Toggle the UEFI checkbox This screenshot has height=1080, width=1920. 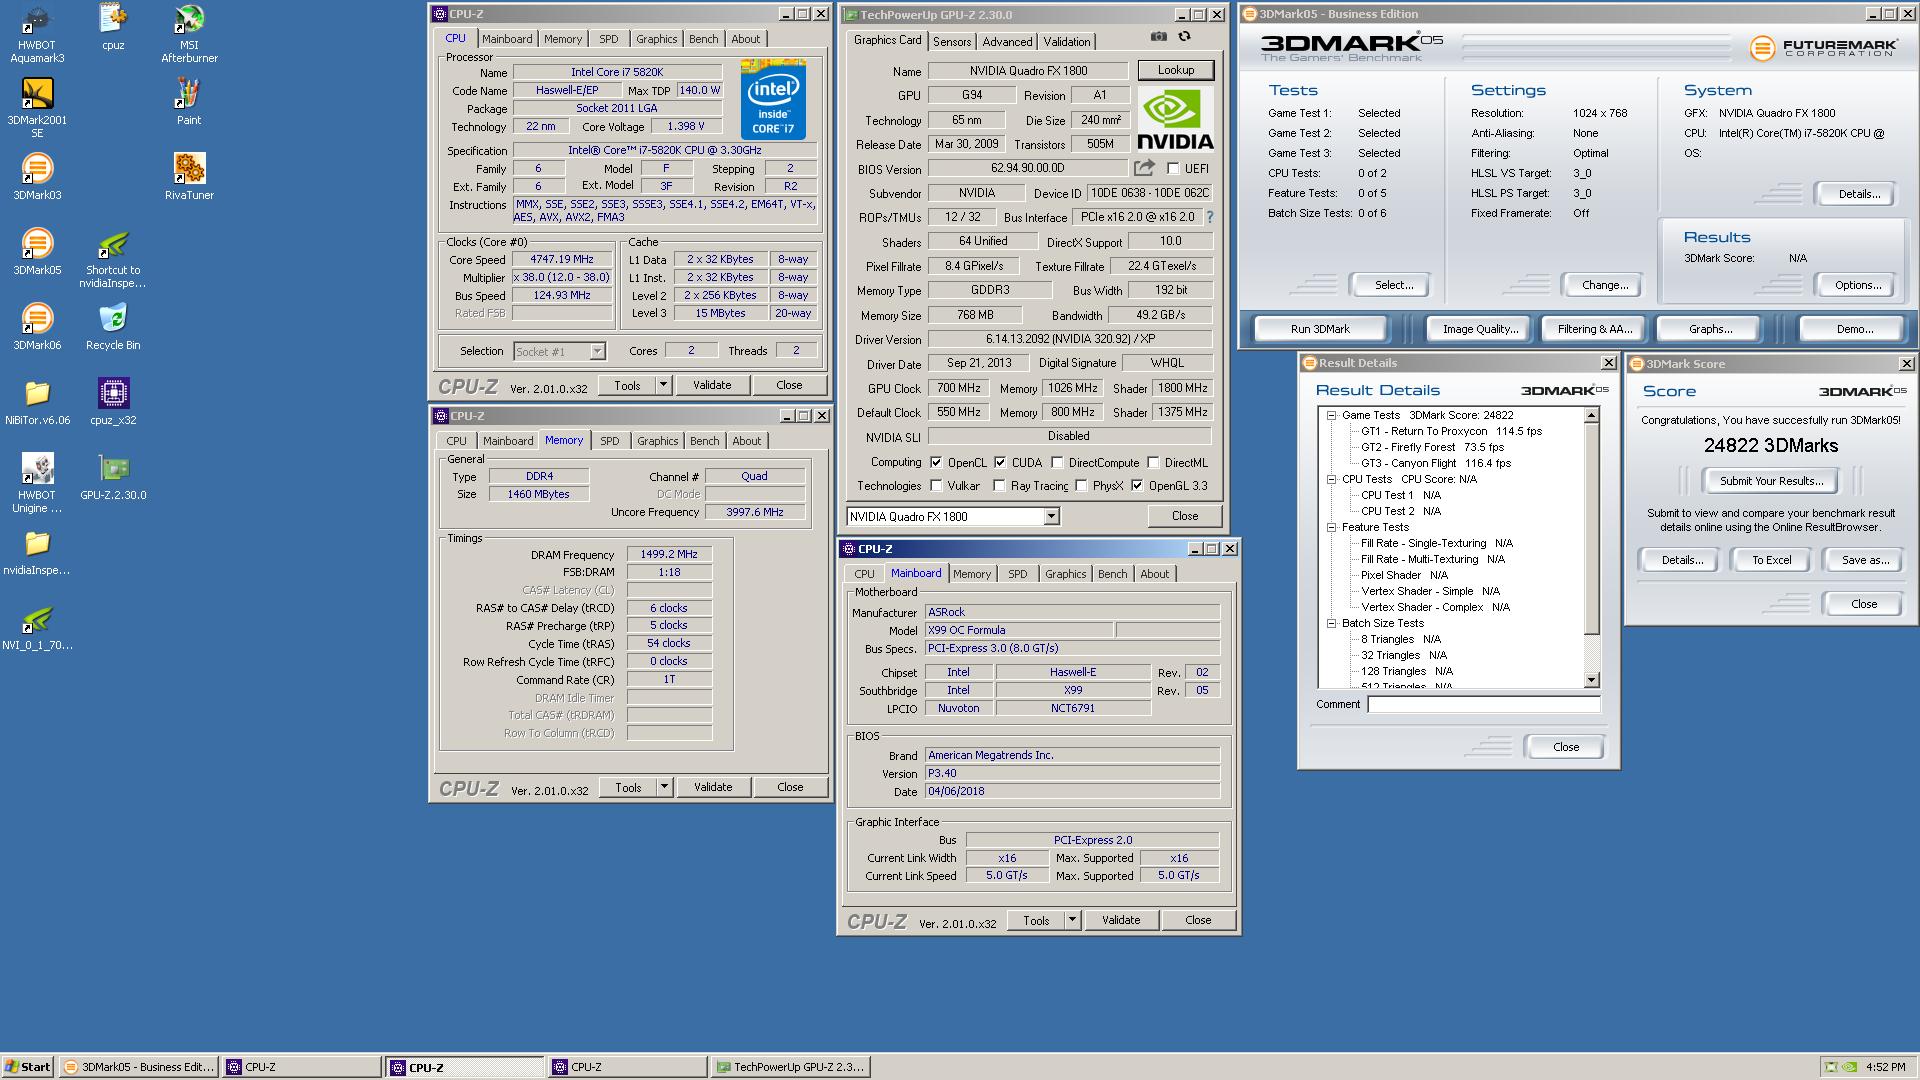[x=1173, y=169]
